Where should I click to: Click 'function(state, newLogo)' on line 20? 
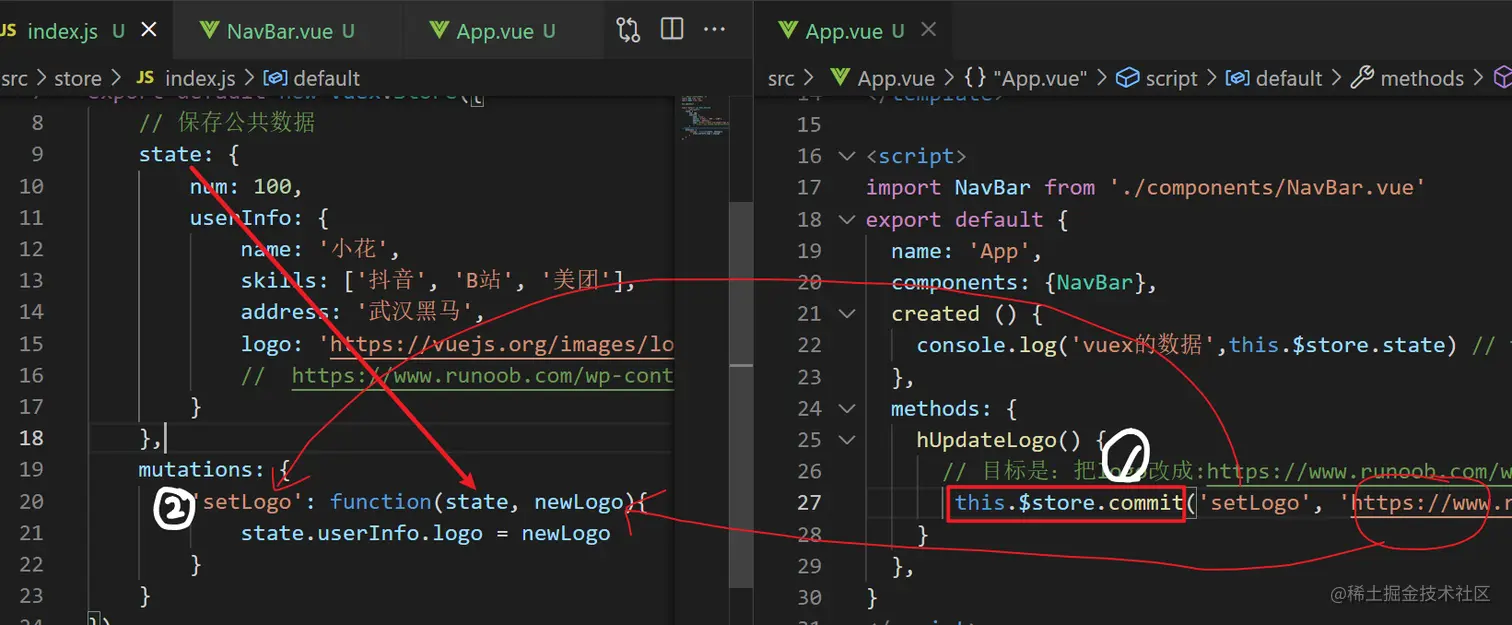(x=483, y=501)
